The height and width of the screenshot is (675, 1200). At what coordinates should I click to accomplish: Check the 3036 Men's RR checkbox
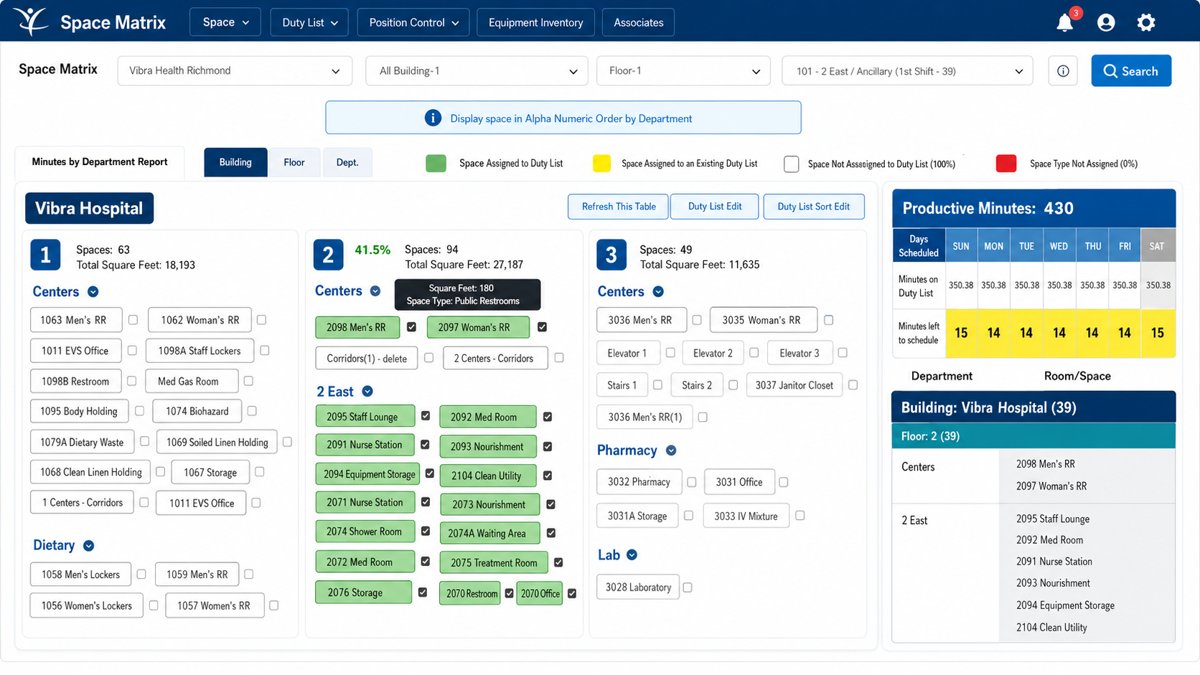[x=696, y=320]
